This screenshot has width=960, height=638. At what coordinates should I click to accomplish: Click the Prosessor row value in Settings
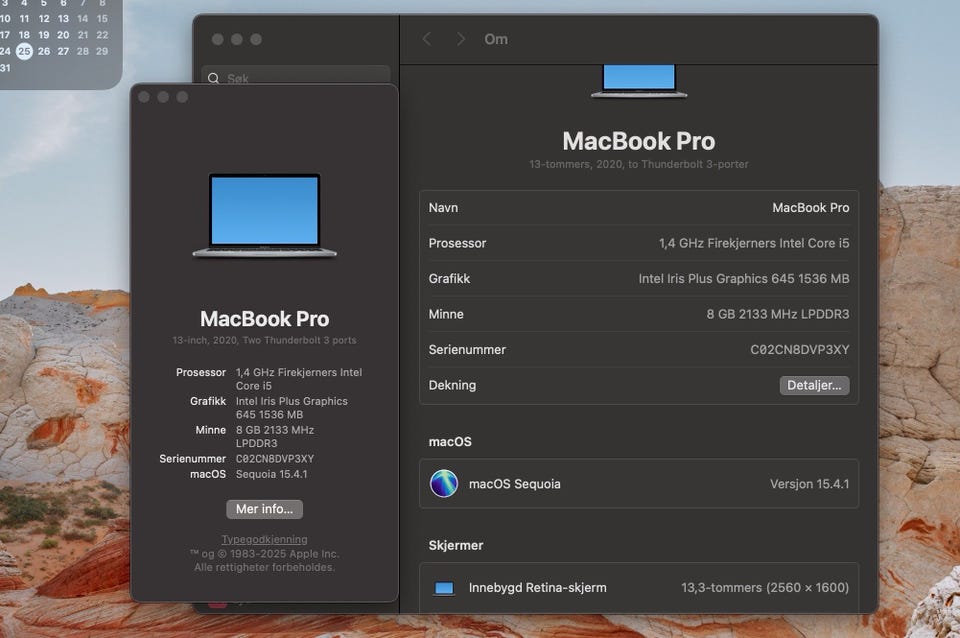click(754, 243)
